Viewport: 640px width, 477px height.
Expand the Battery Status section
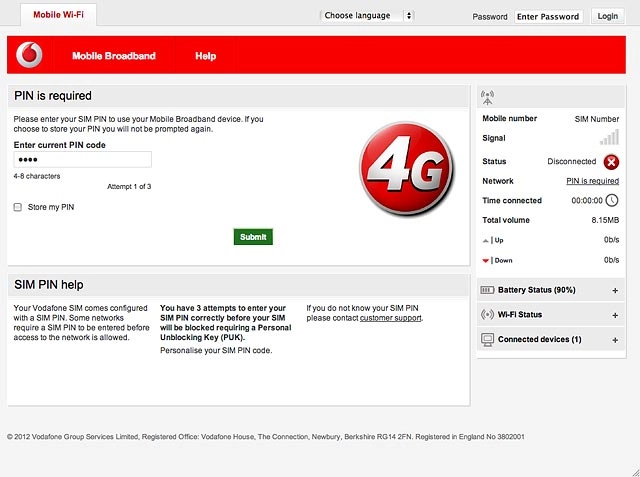click(x=615, y=291)
